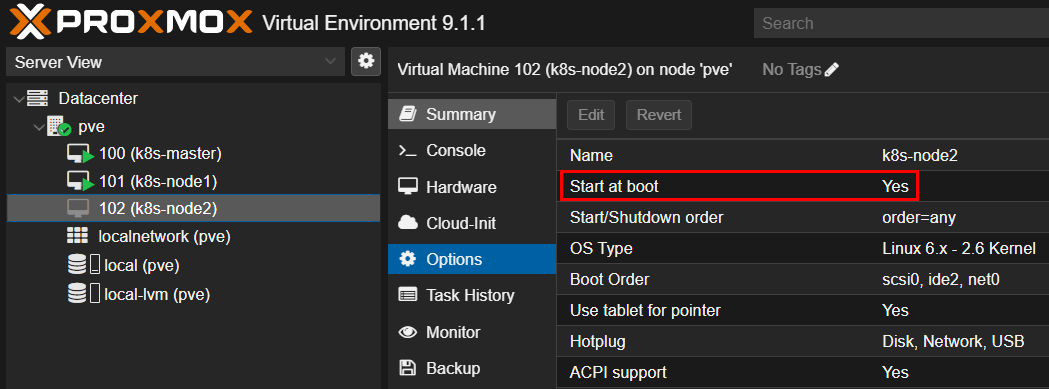Viewport: 1049px width, 389px height.
Task: Select the Hotplug option row
Action: 803,341
